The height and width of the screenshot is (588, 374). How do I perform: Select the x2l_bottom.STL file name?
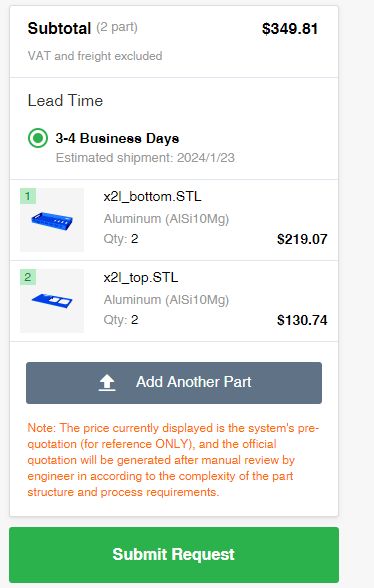152,197
